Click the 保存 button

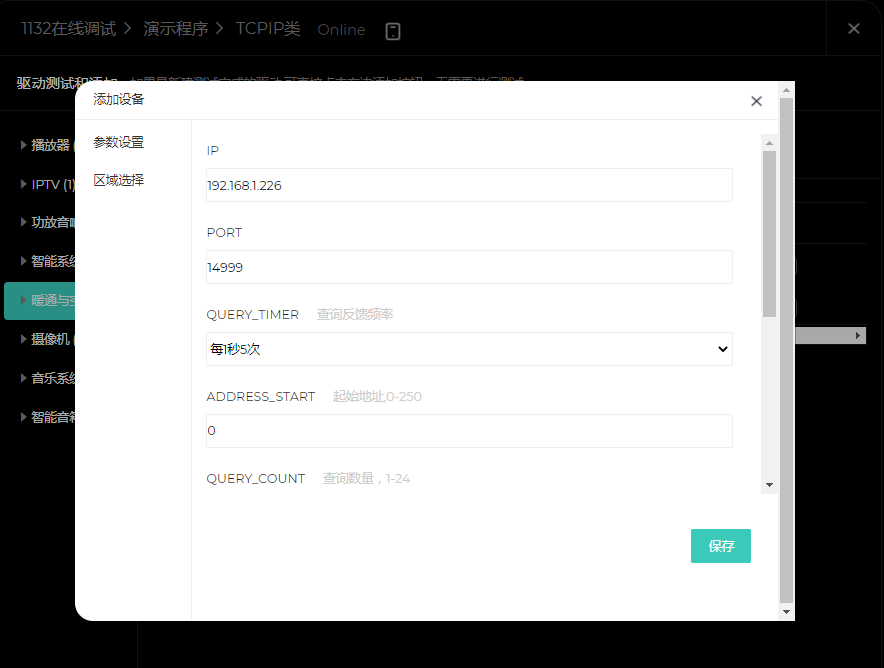pyautogui.click(x=721, y=546)
